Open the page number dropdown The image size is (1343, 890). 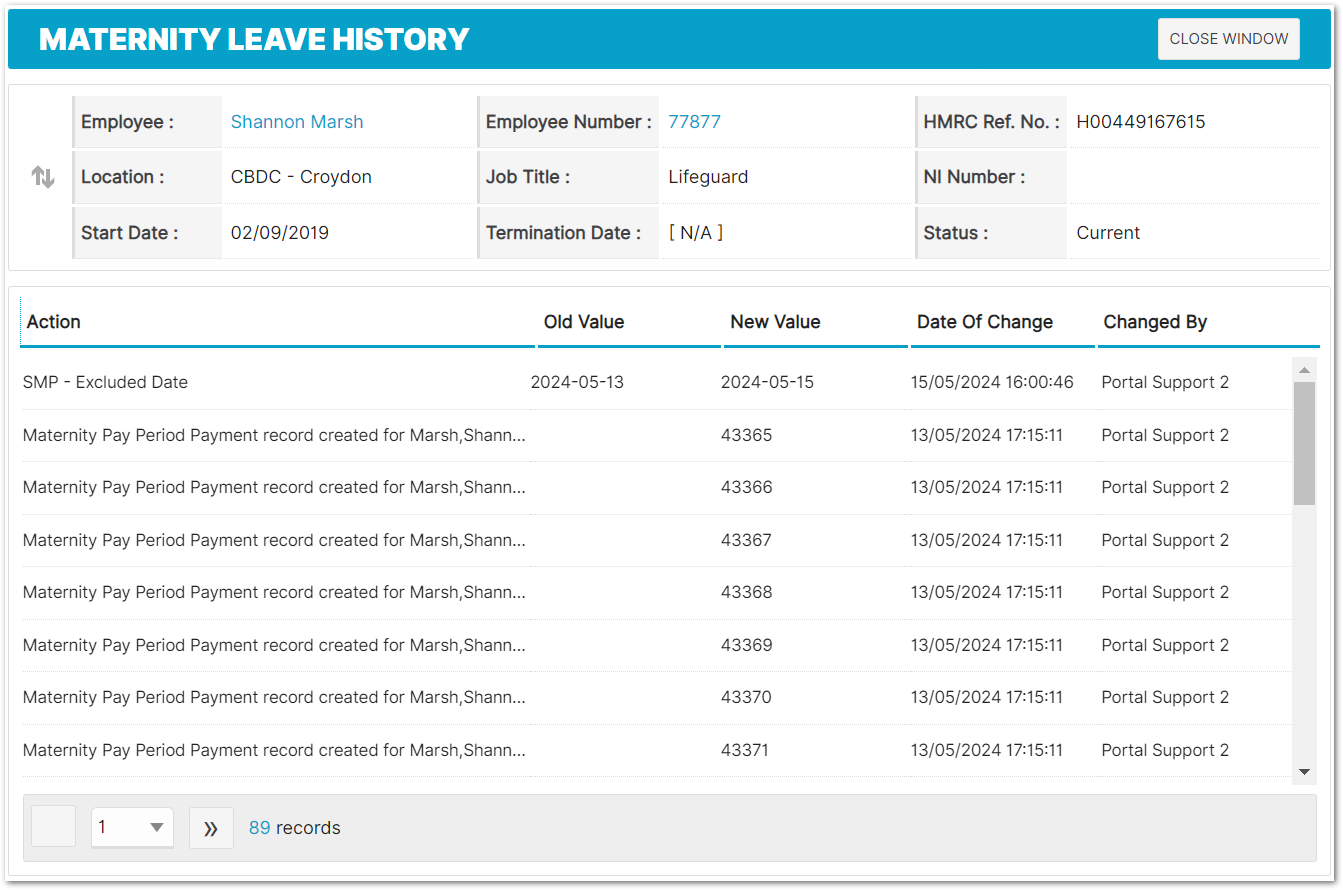tap(132, 828)
